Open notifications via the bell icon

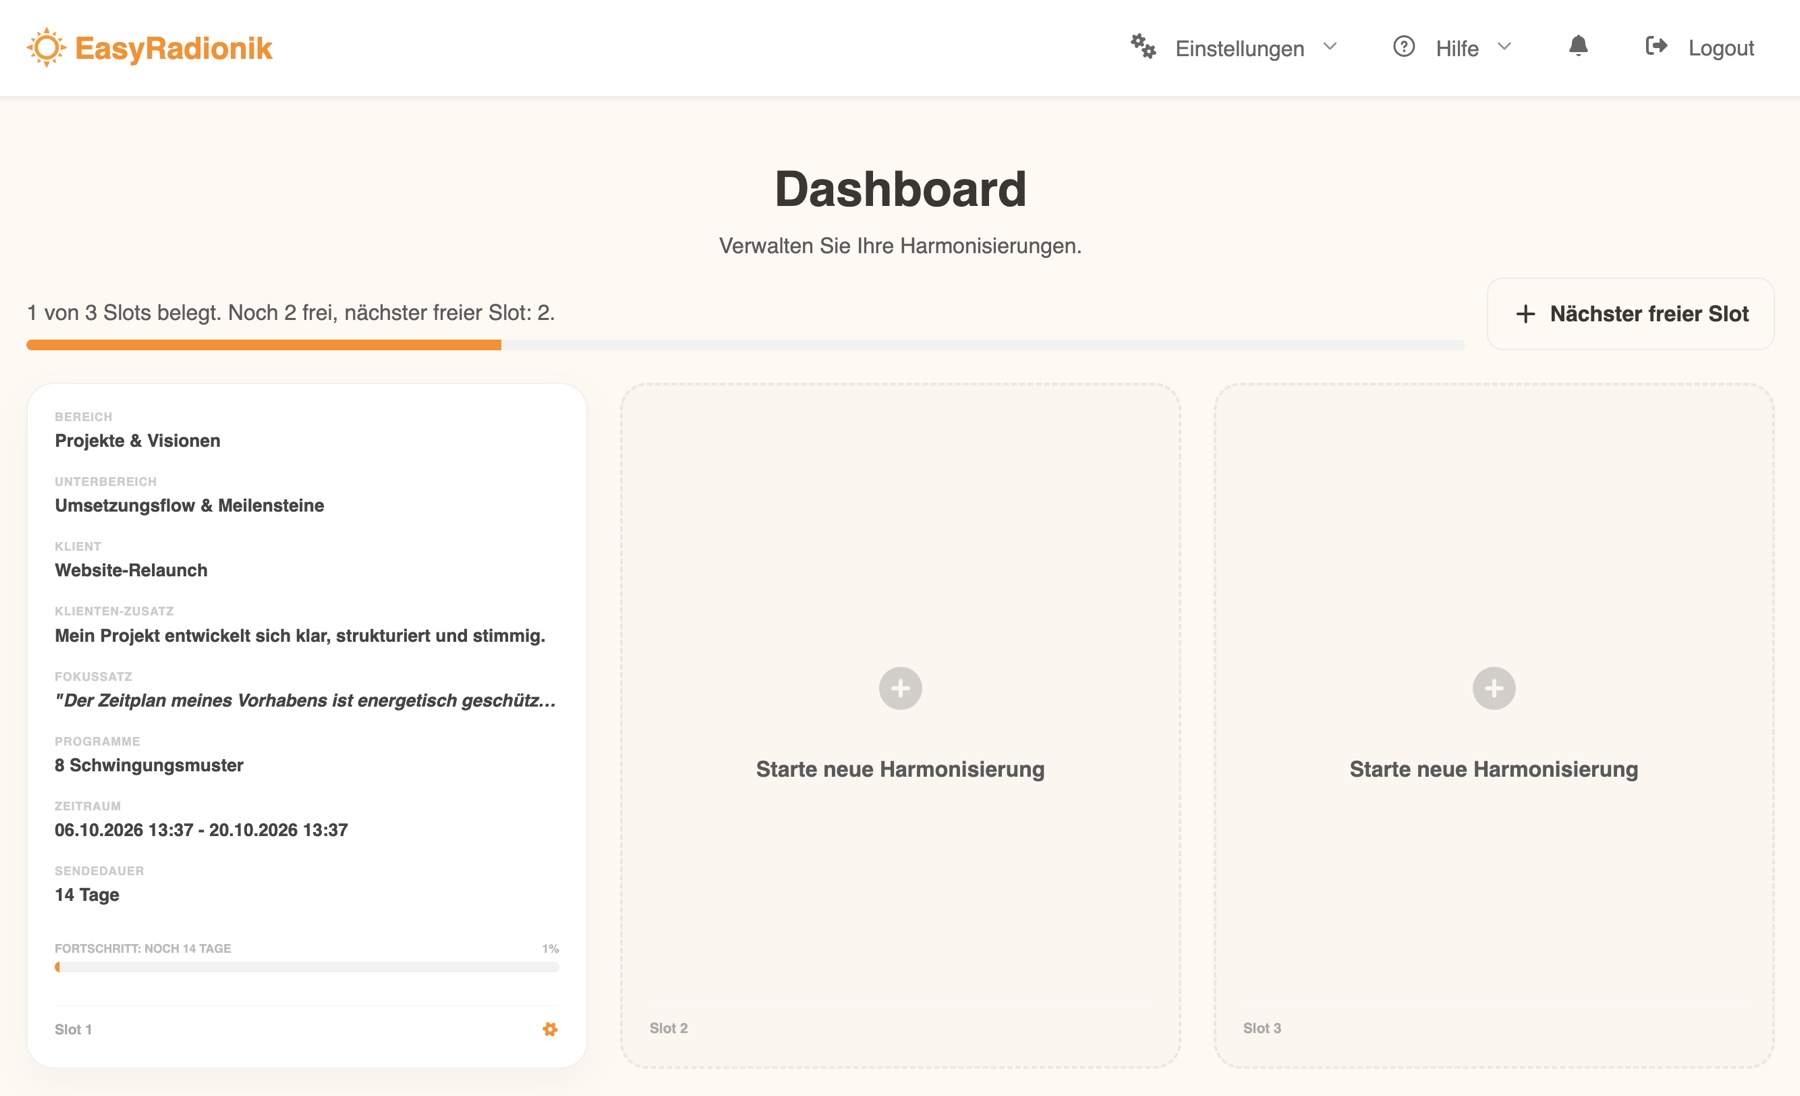pyautogui.click(x=1578, y=46)
